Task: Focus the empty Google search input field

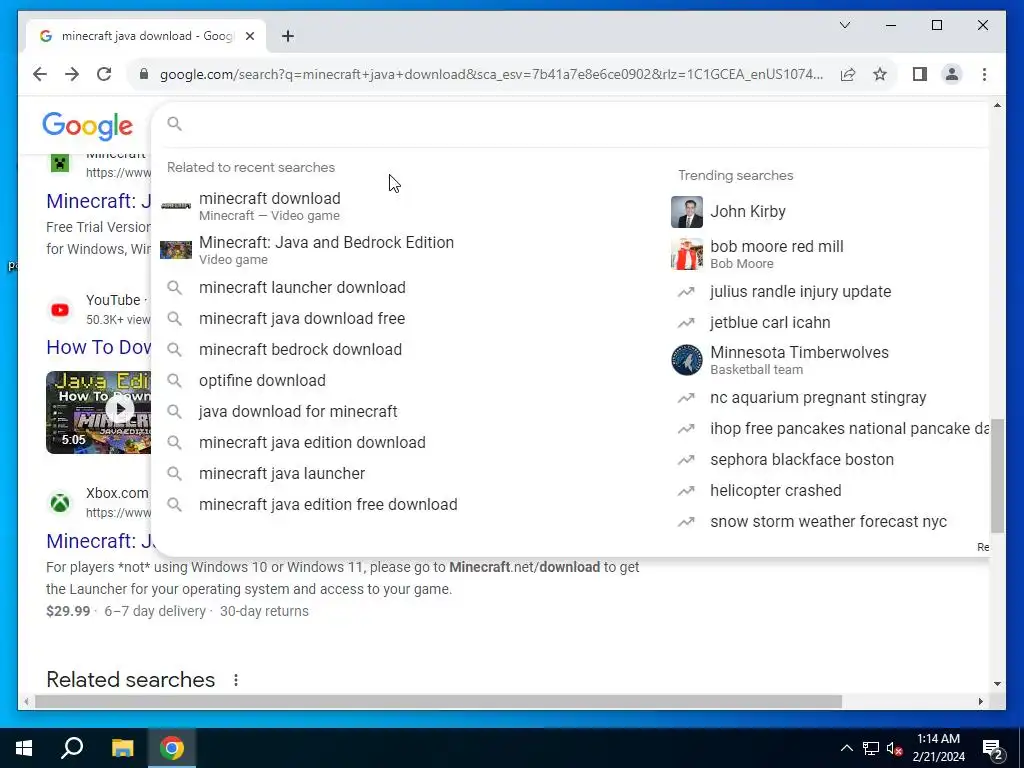Action: click(x=581, y=123)
